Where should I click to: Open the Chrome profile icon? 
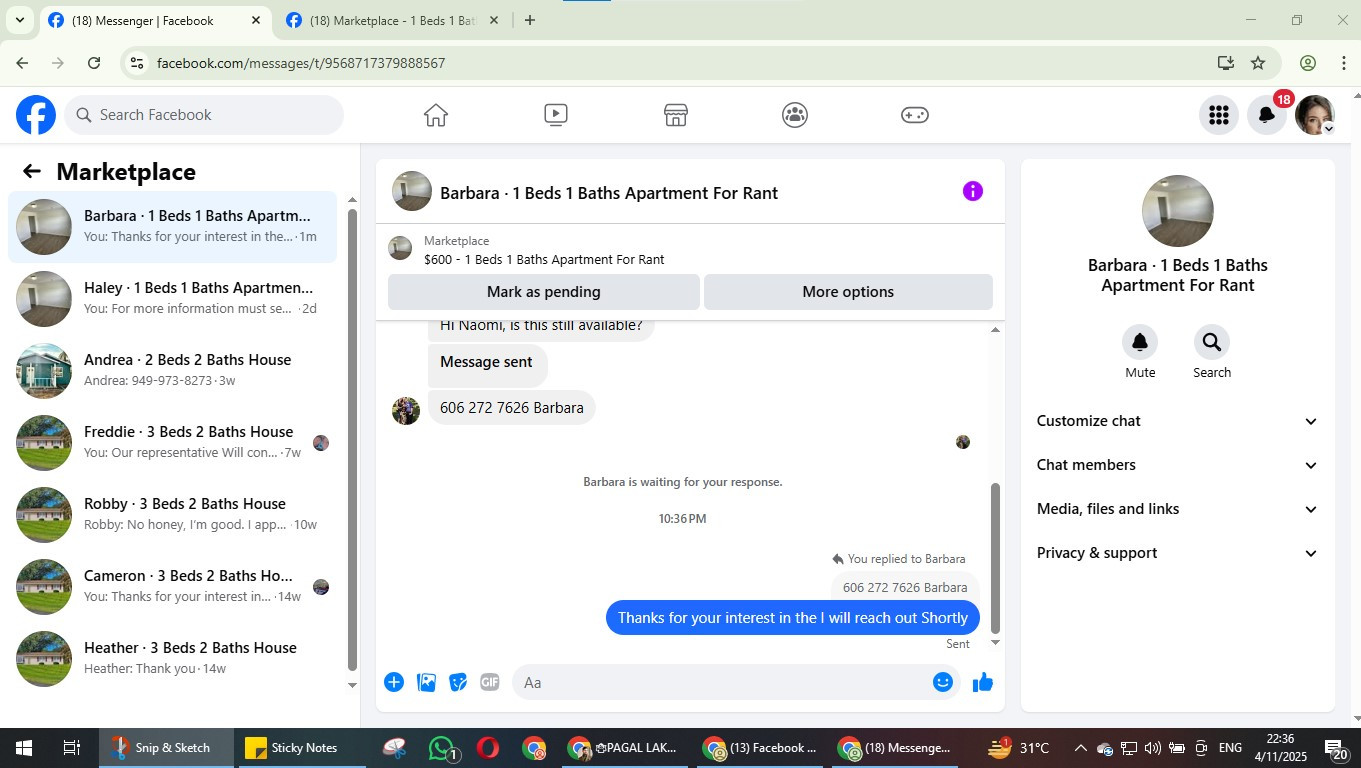click(1307, 63)
